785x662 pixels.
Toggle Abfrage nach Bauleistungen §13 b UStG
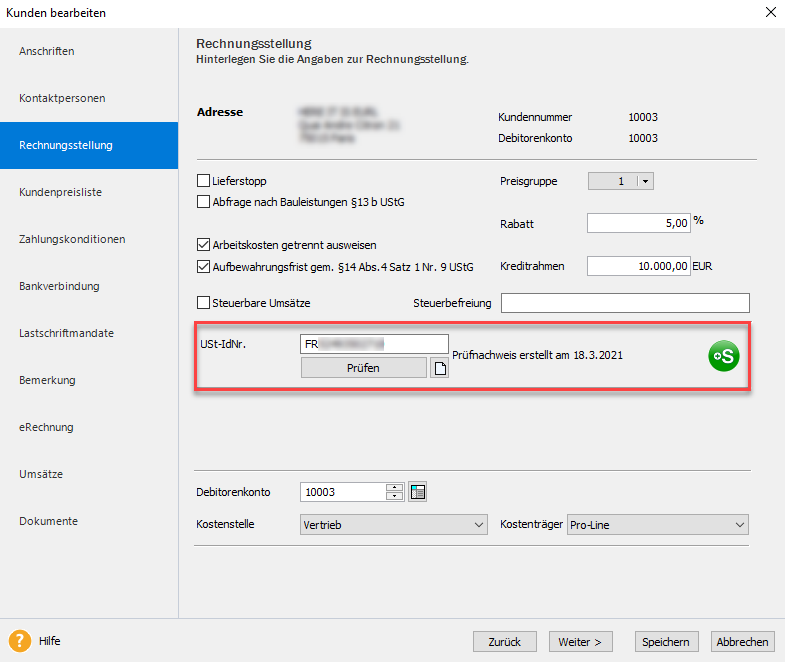tap(204, 201)
